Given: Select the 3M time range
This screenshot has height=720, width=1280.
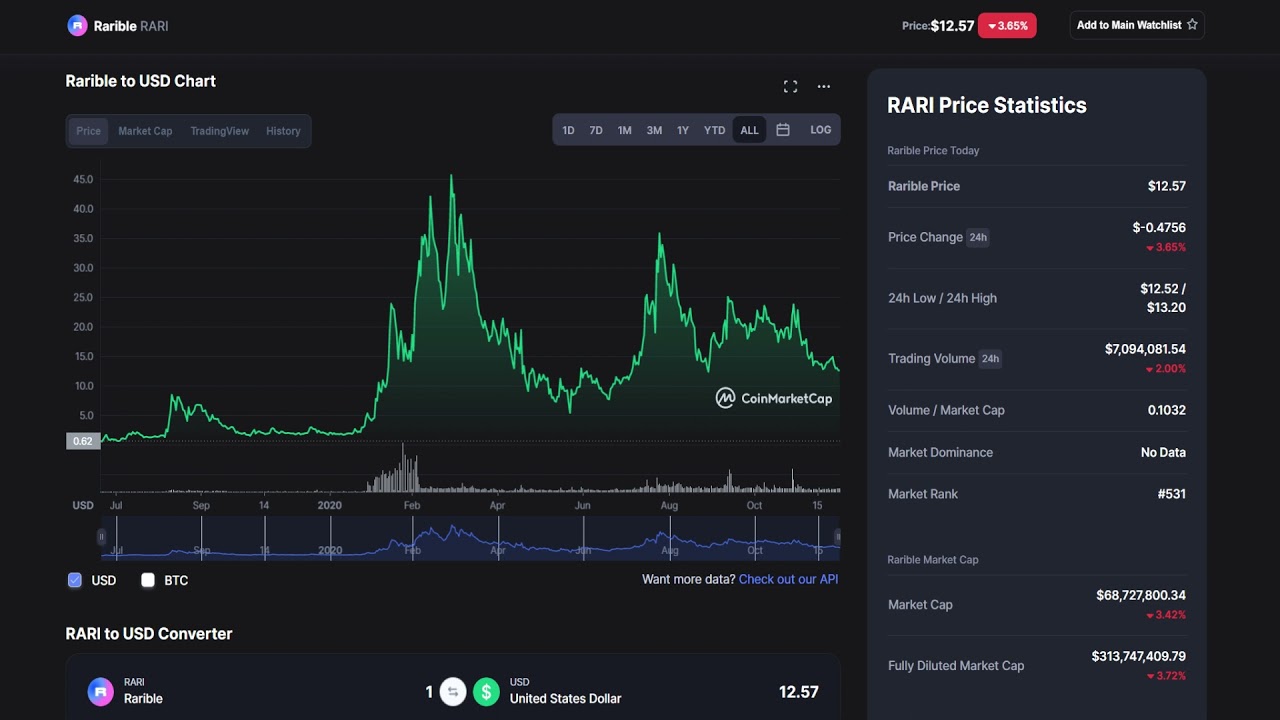Looking at the screenshot, I should click(654, 130).
